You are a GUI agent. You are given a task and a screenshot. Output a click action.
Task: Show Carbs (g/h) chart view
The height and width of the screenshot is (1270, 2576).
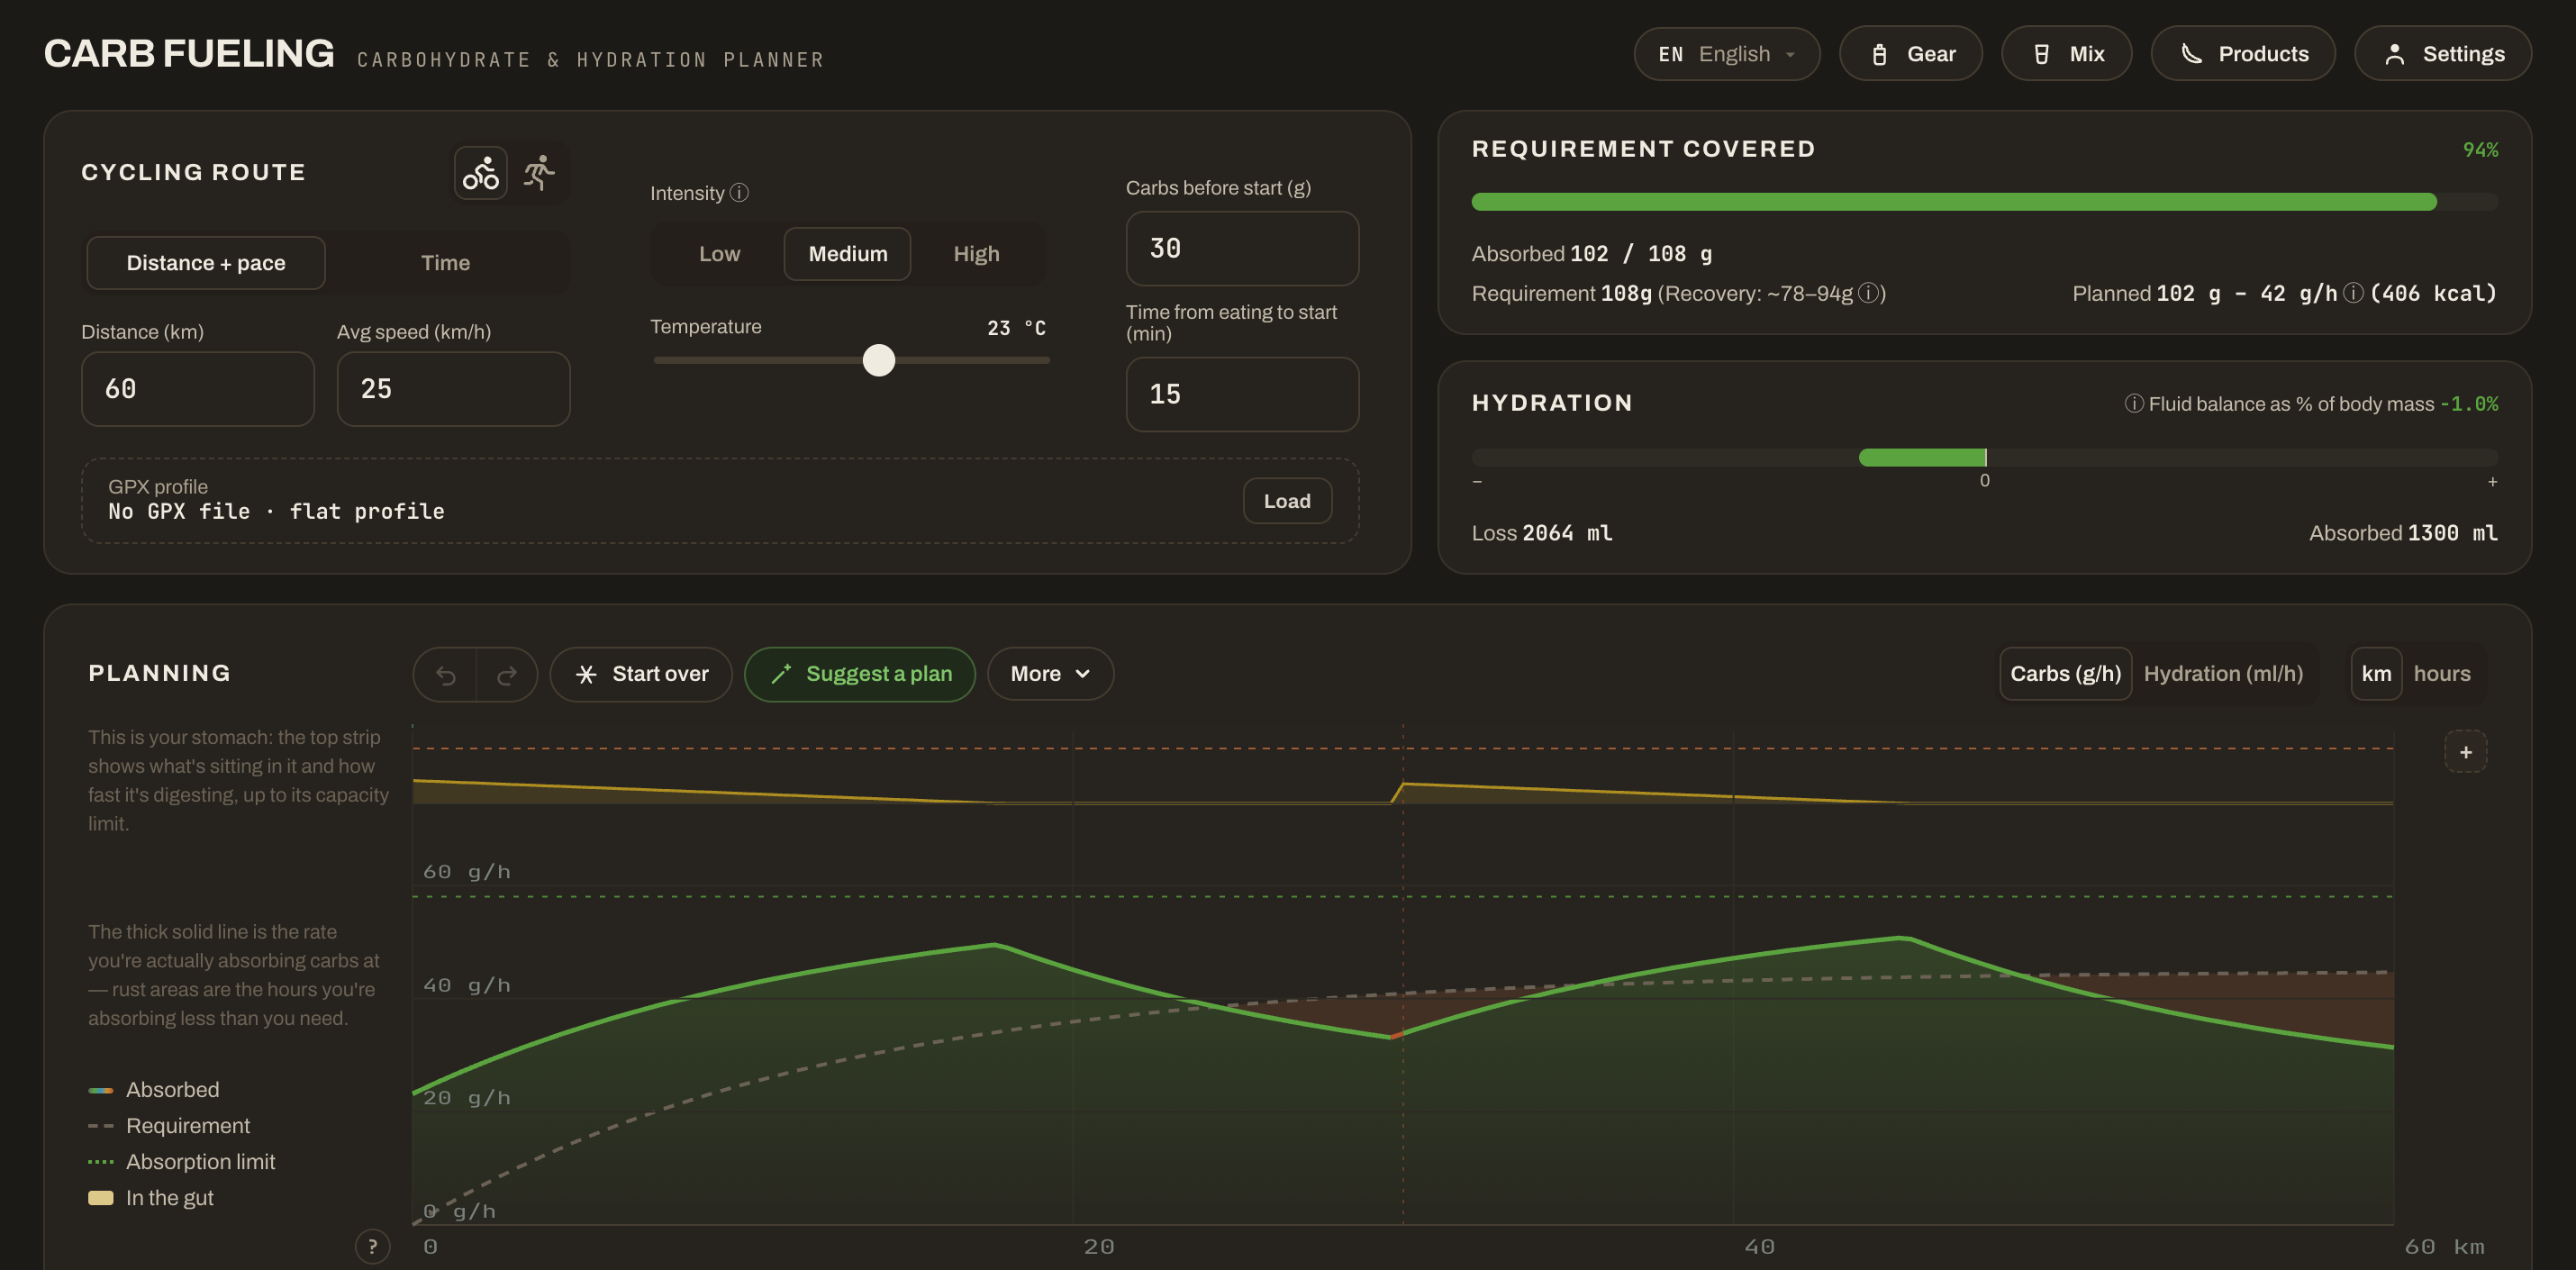pyautogui.click(x=2065, y=674)
